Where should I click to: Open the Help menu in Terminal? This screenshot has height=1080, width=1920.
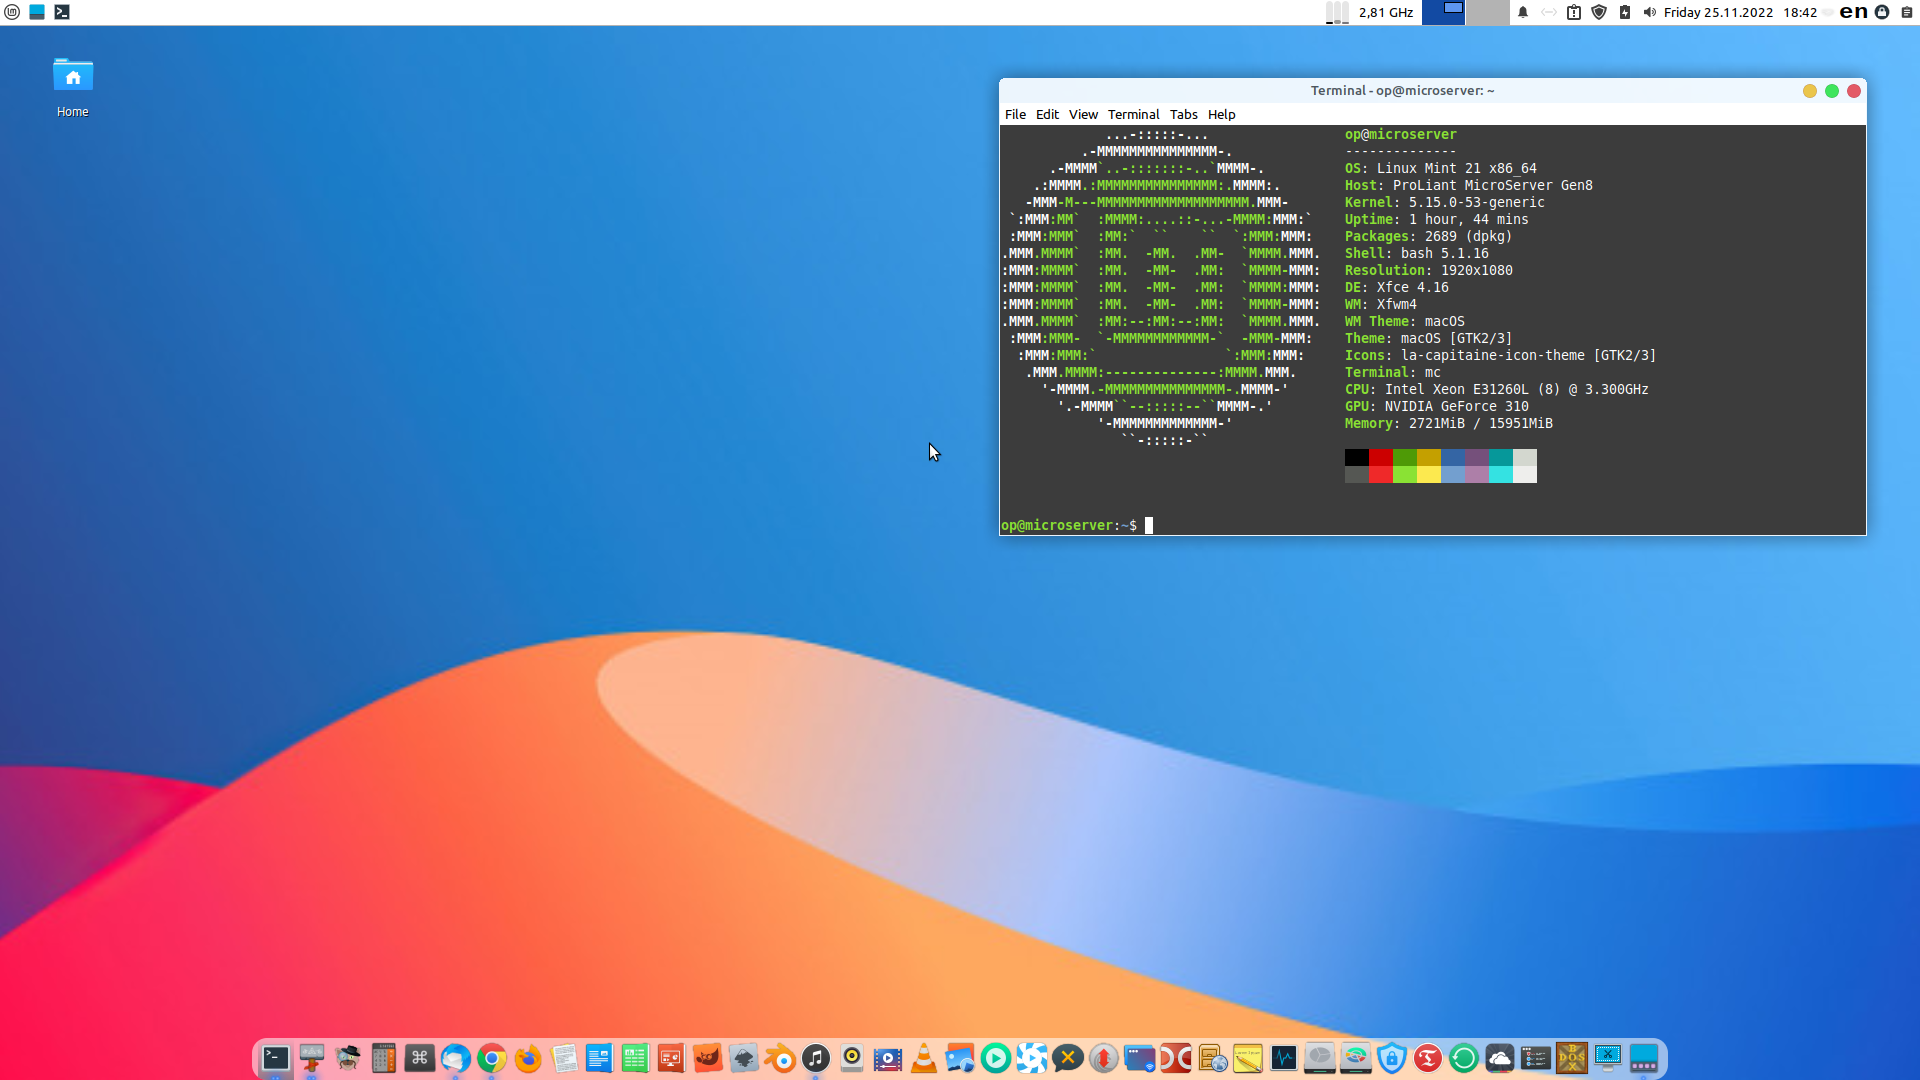1221,114
